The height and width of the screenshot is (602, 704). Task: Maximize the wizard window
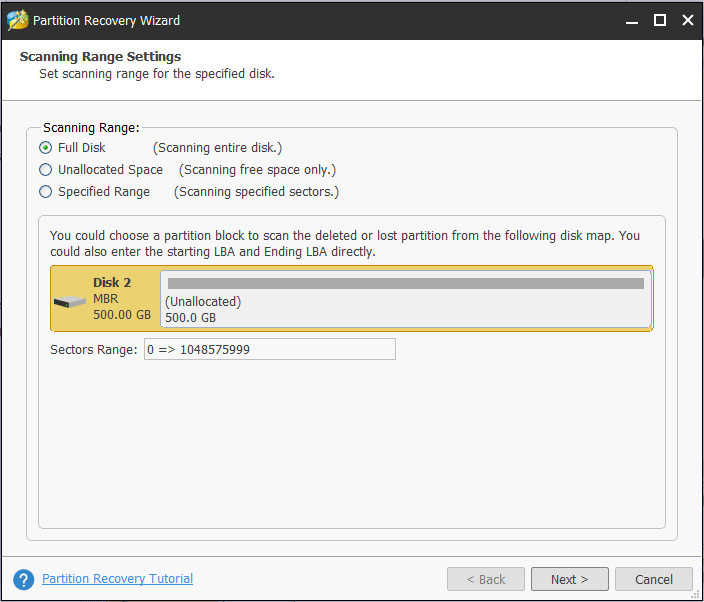coord(660,20)
